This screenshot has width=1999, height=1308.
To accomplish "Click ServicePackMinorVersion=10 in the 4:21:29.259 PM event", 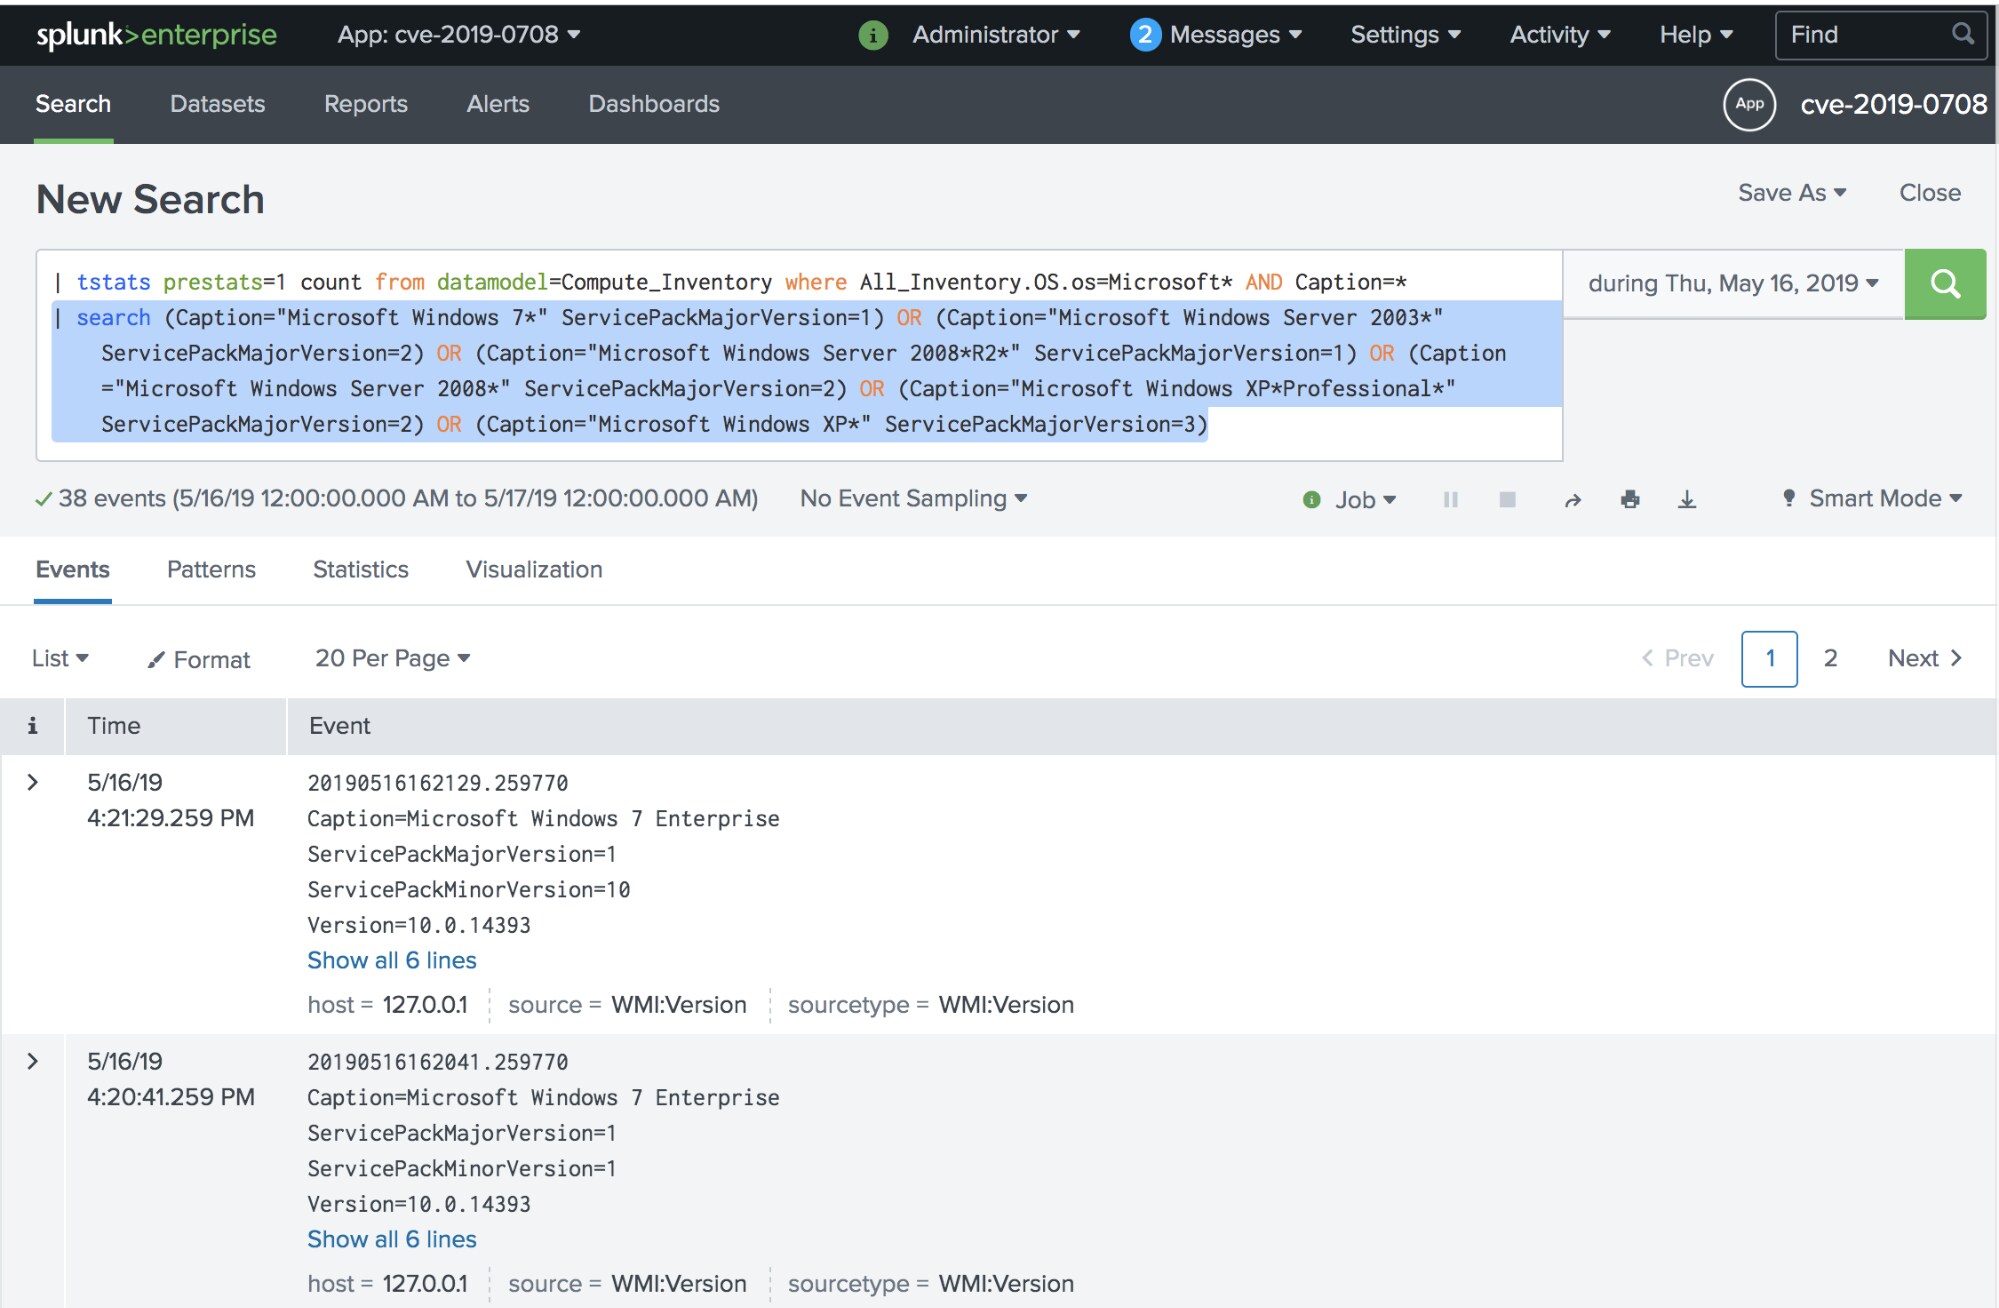I will pos(468,890).
